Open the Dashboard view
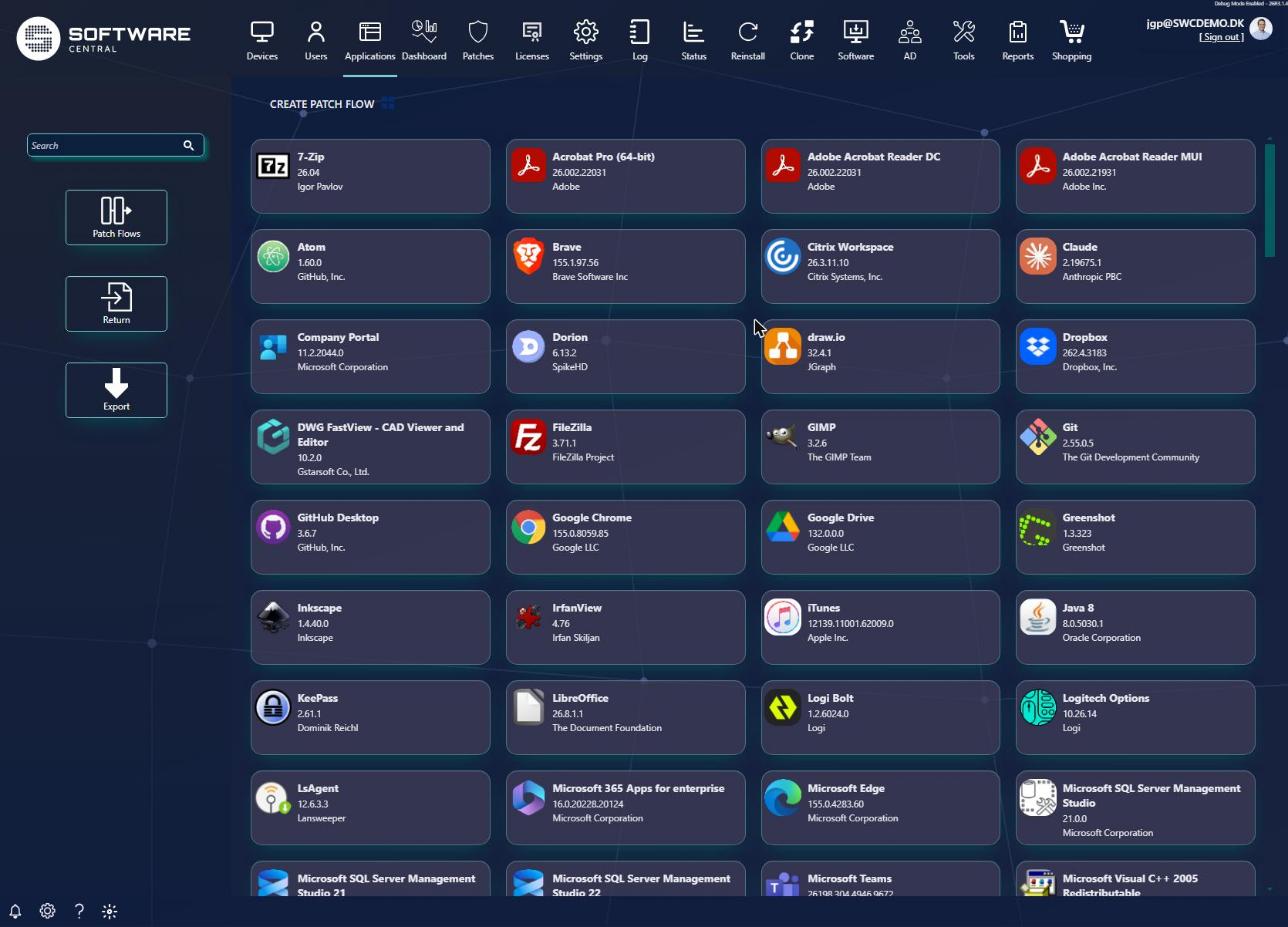1288x927 pixels. (x=424, y=41)
